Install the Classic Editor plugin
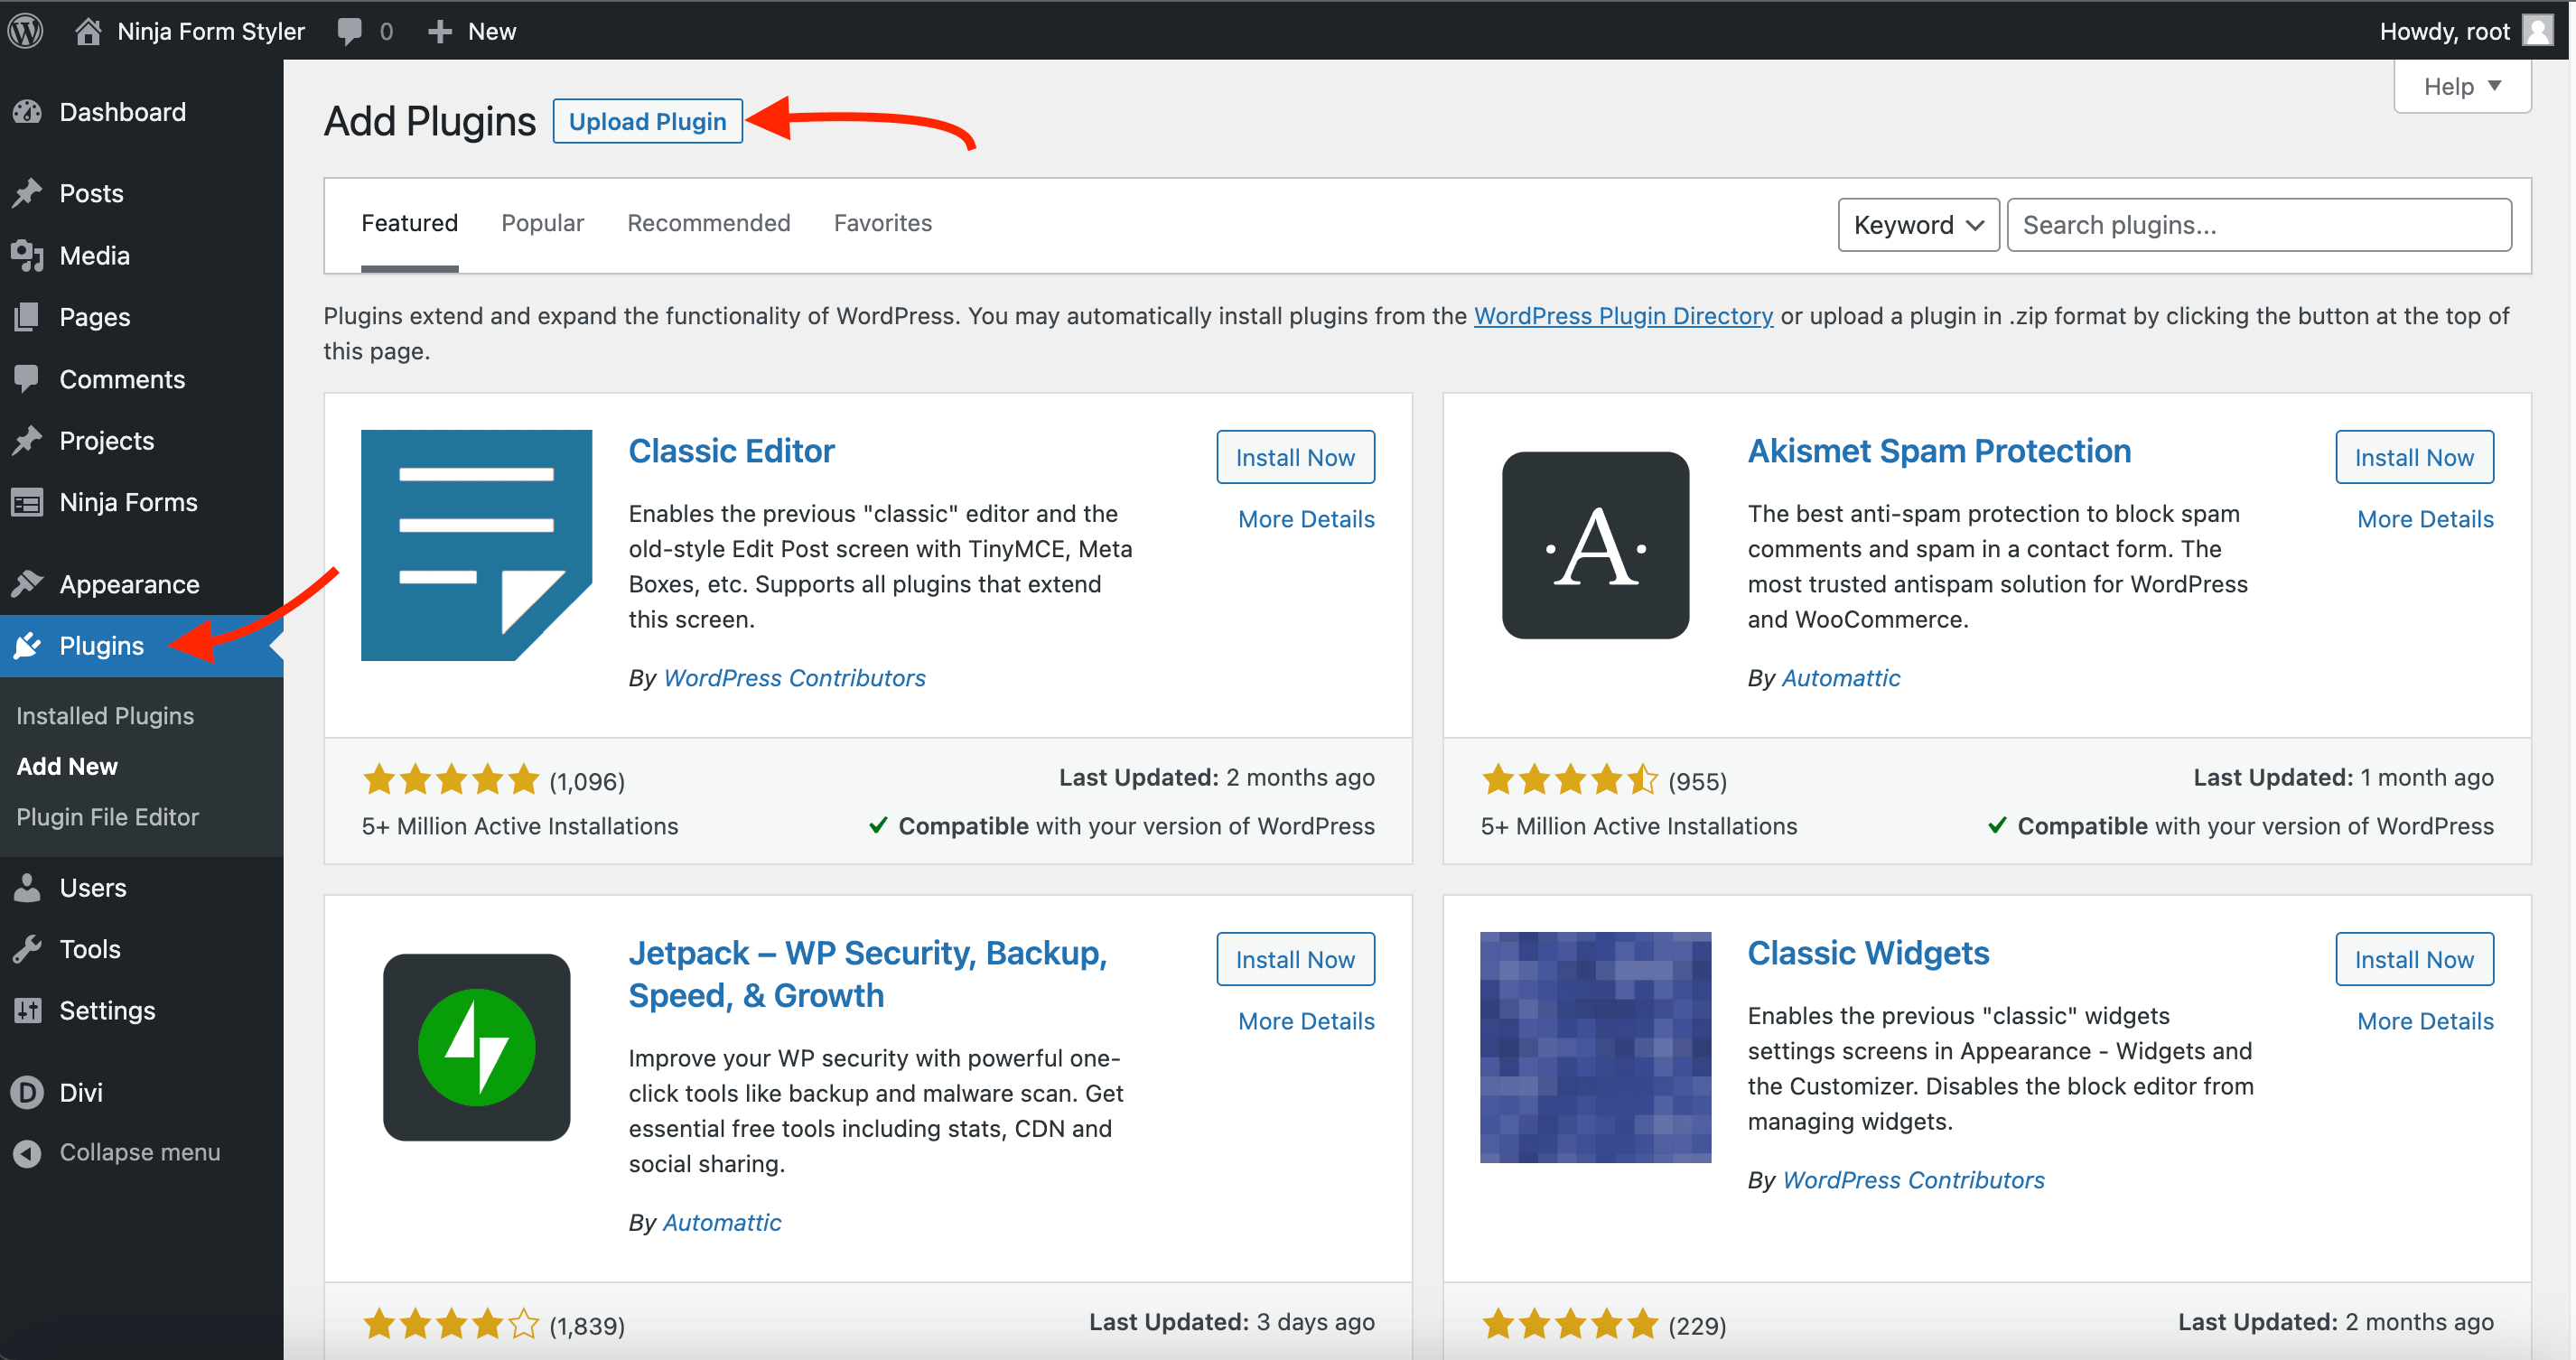The image size is (2576, 1360). point(1295,457)
